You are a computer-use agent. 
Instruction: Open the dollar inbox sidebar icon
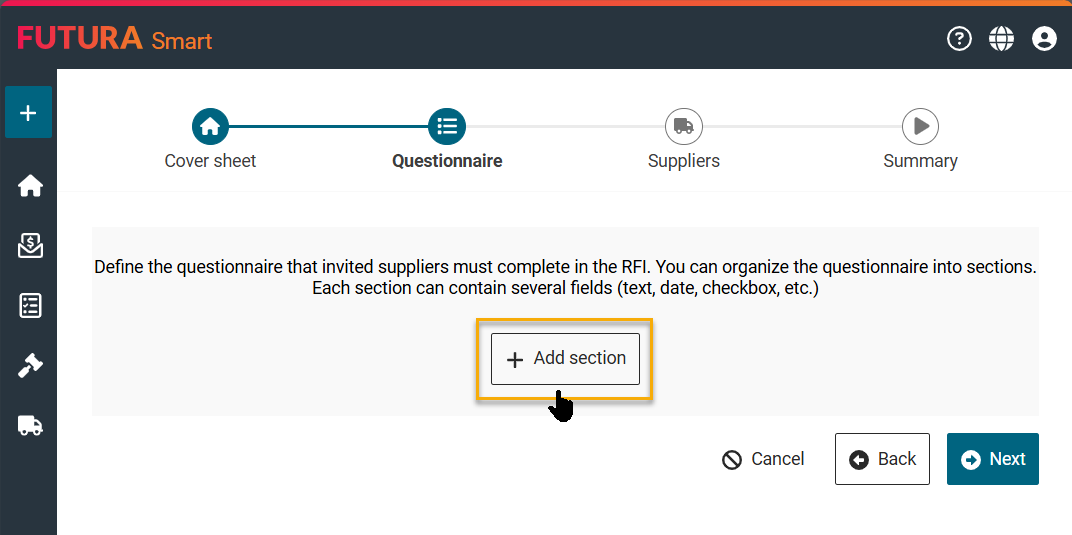click(x=30, y=246)
